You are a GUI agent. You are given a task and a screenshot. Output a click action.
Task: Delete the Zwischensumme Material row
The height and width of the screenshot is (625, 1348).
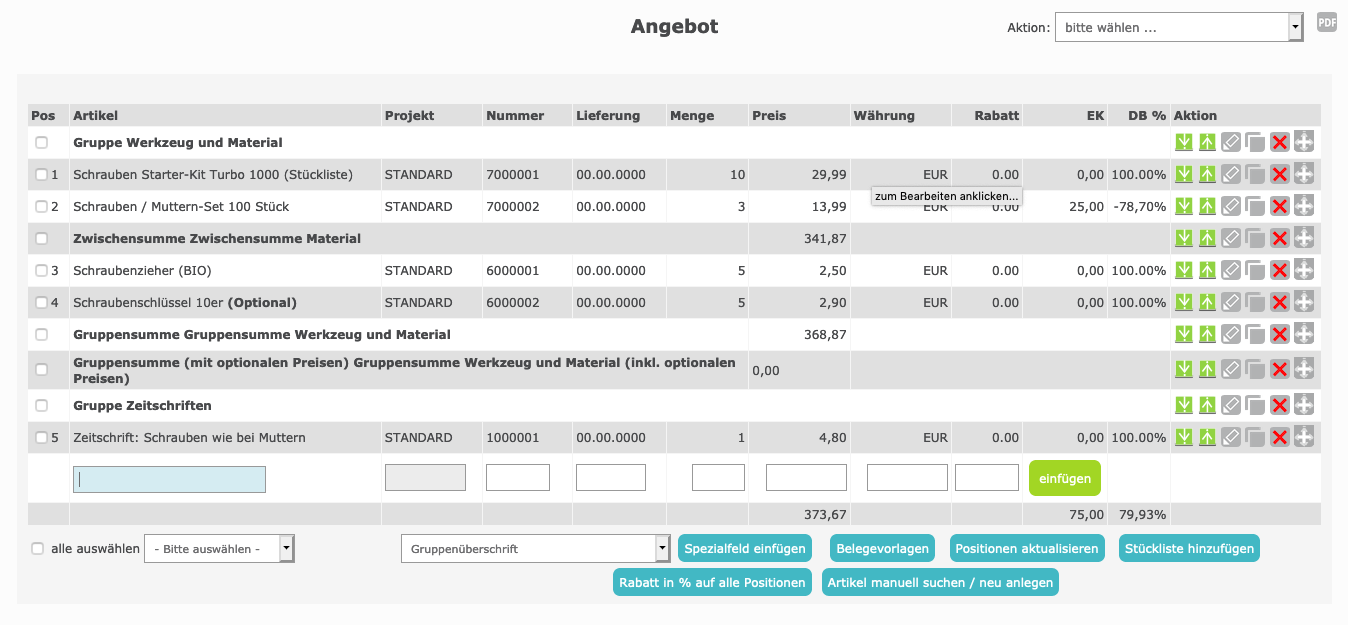[x=1279, y=239]
